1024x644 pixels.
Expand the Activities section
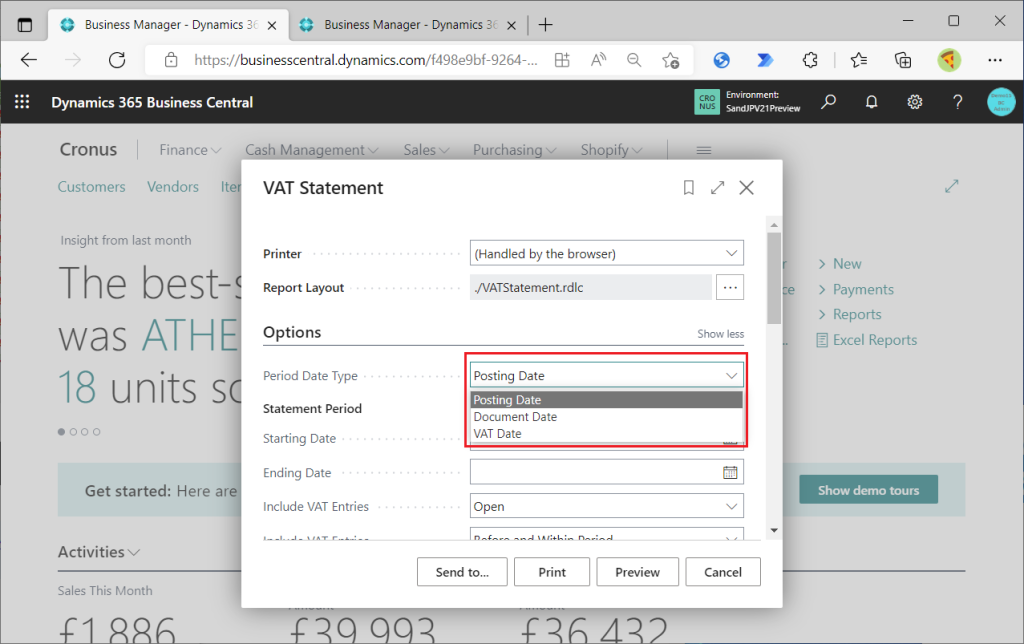pos(99,552)
